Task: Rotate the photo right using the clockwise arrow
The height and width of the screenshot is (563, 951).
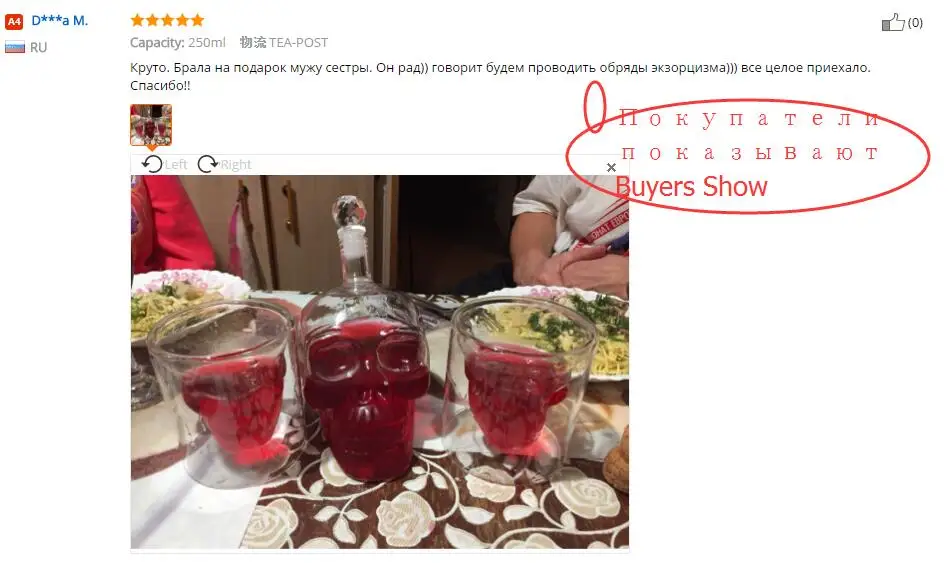Action: click(x=207, y=164)
